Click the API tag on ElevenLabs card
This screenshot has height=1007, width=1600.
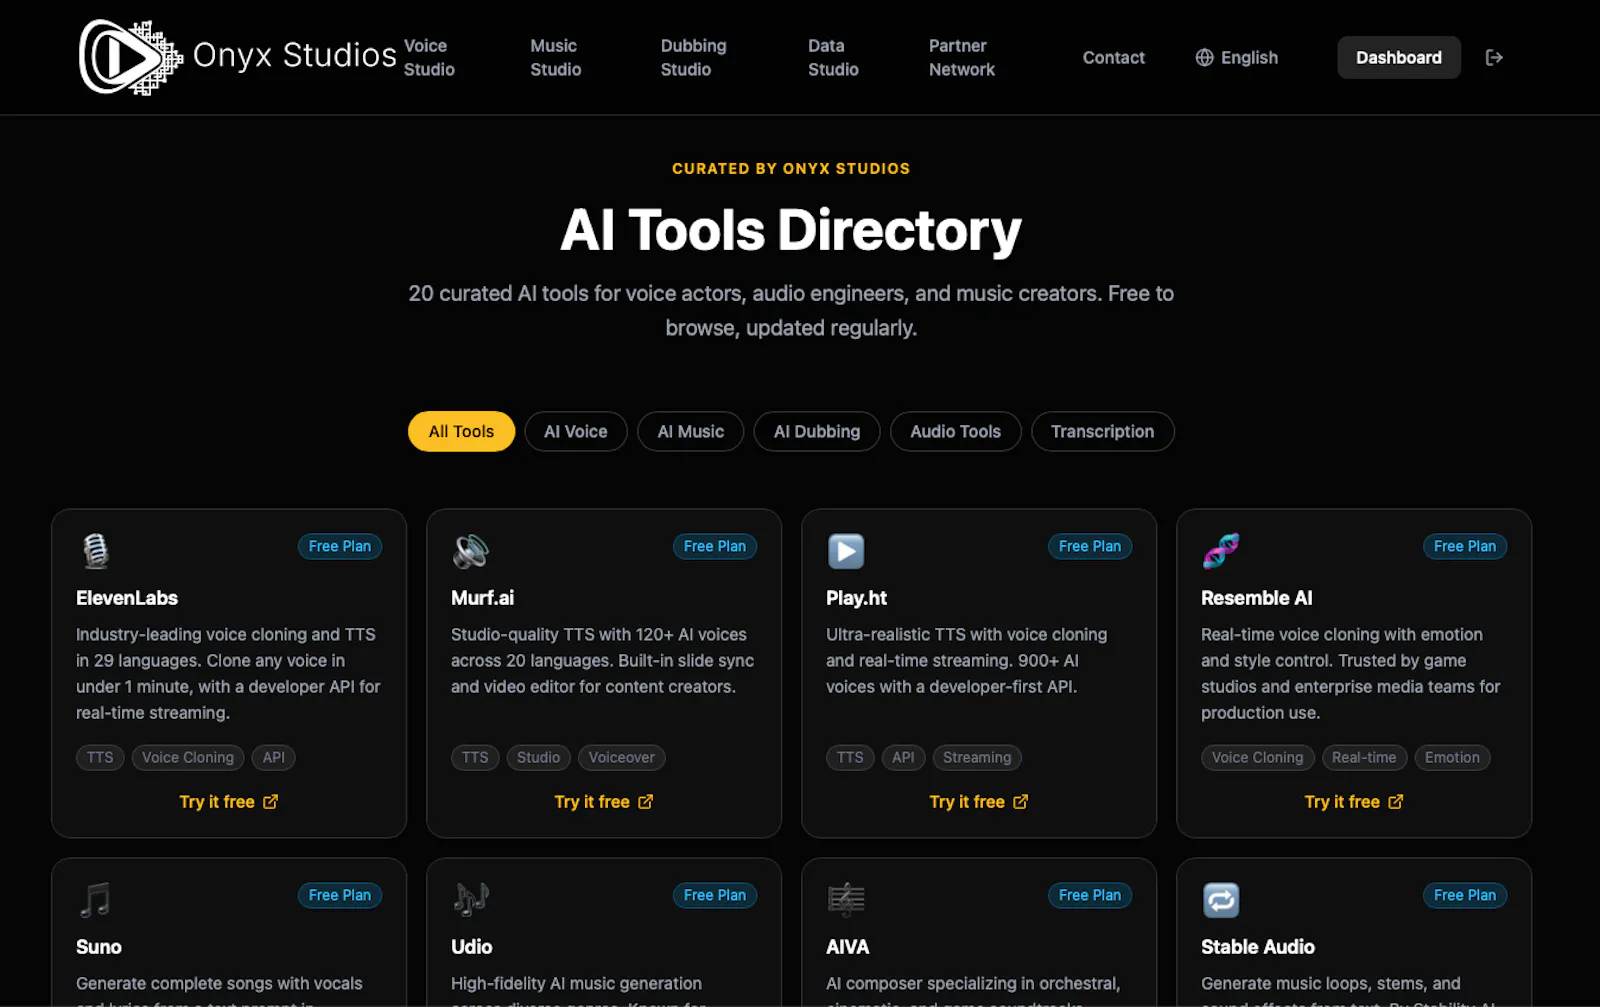pyautogui.click(x=273, y=758)
